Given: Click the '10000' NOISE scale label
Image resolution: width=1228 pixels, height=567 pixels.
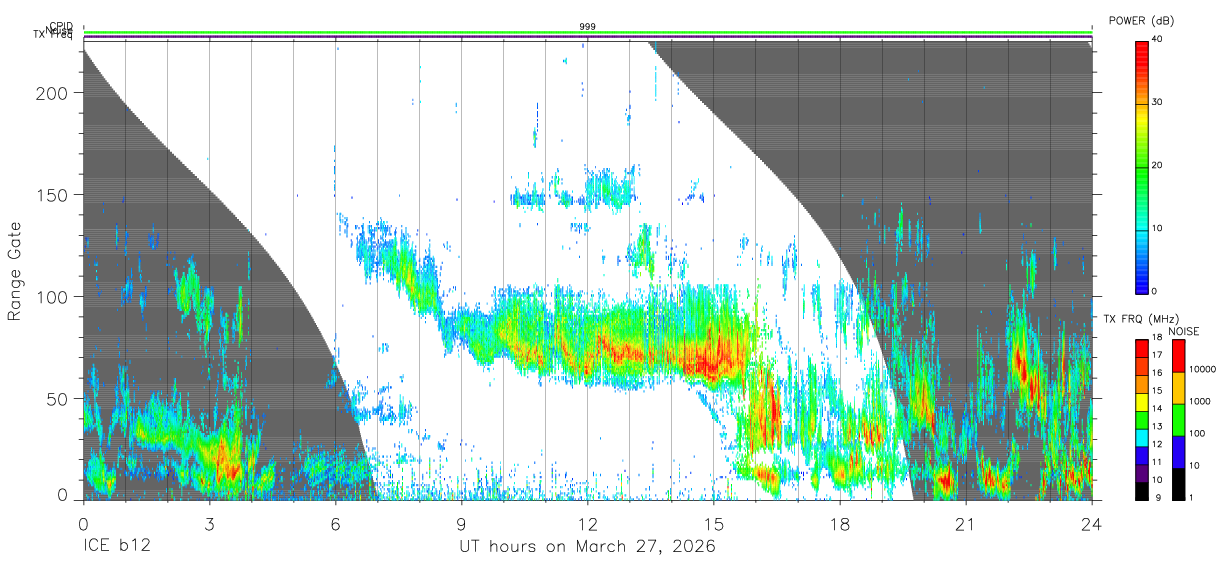Looking at the screenshot, I should [x=1203, y=369].
